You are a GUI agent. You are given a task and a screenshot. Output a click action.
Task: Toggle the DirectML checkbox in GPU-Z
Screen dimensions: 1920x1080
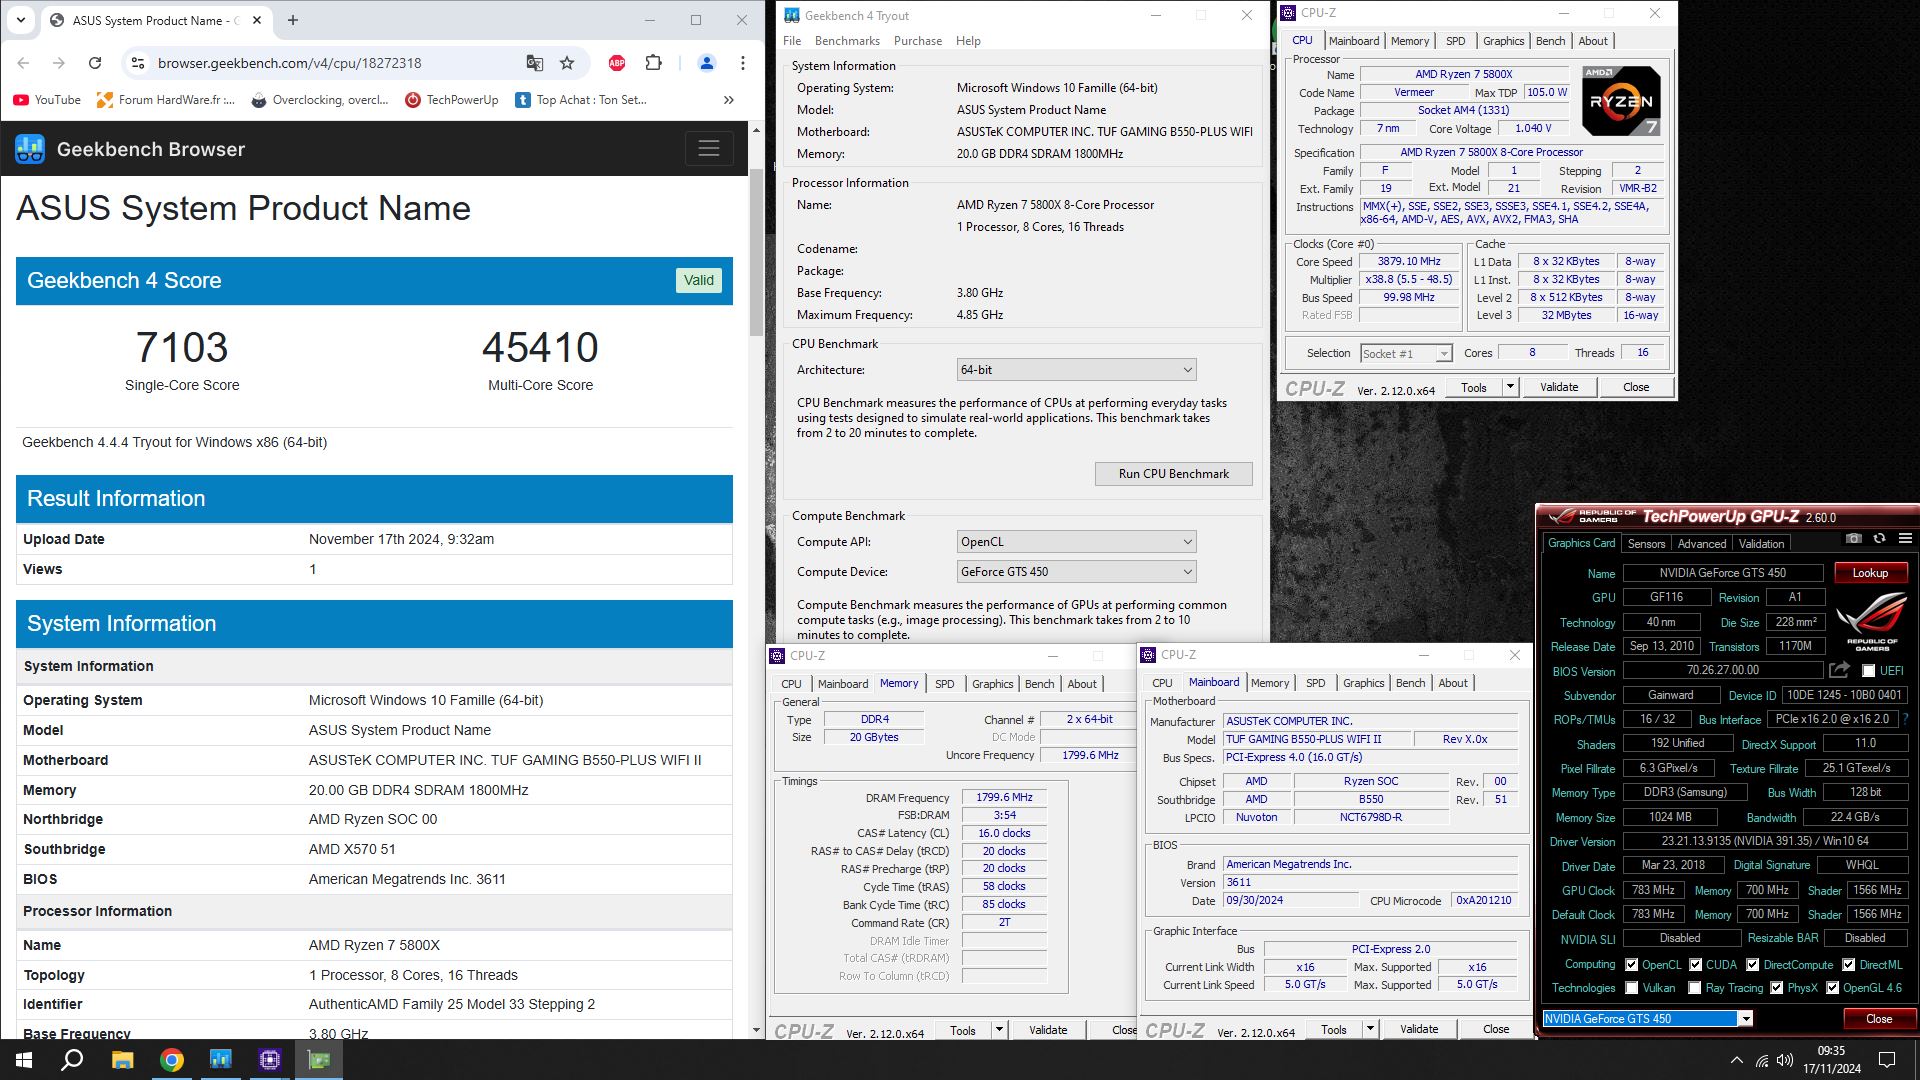tap(1849, 965)
